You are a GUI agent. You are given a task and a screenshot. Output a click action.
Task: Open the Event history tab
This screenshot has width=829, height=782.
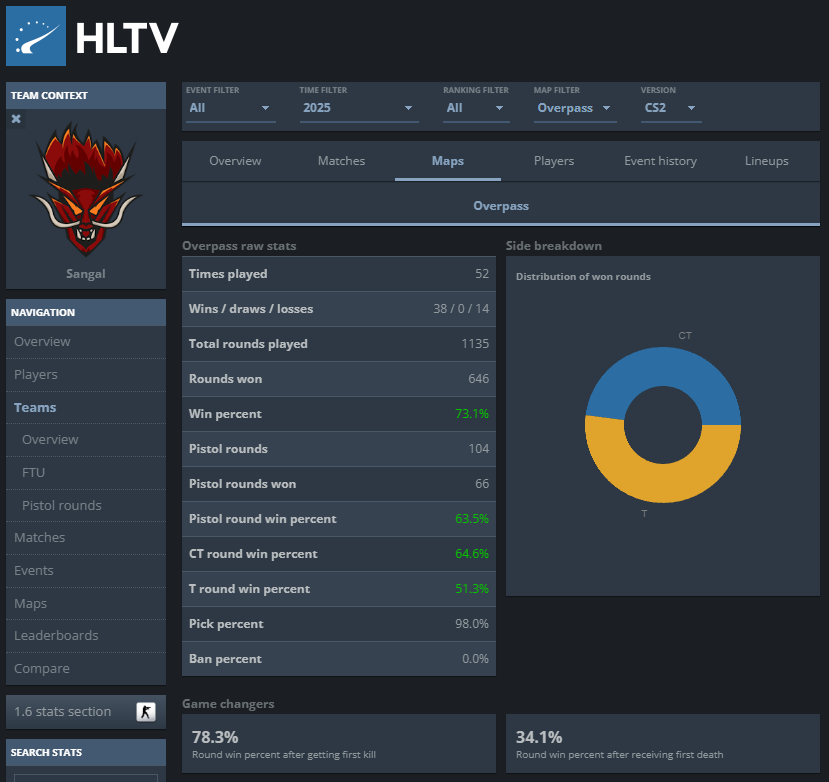tap(660, 161)
